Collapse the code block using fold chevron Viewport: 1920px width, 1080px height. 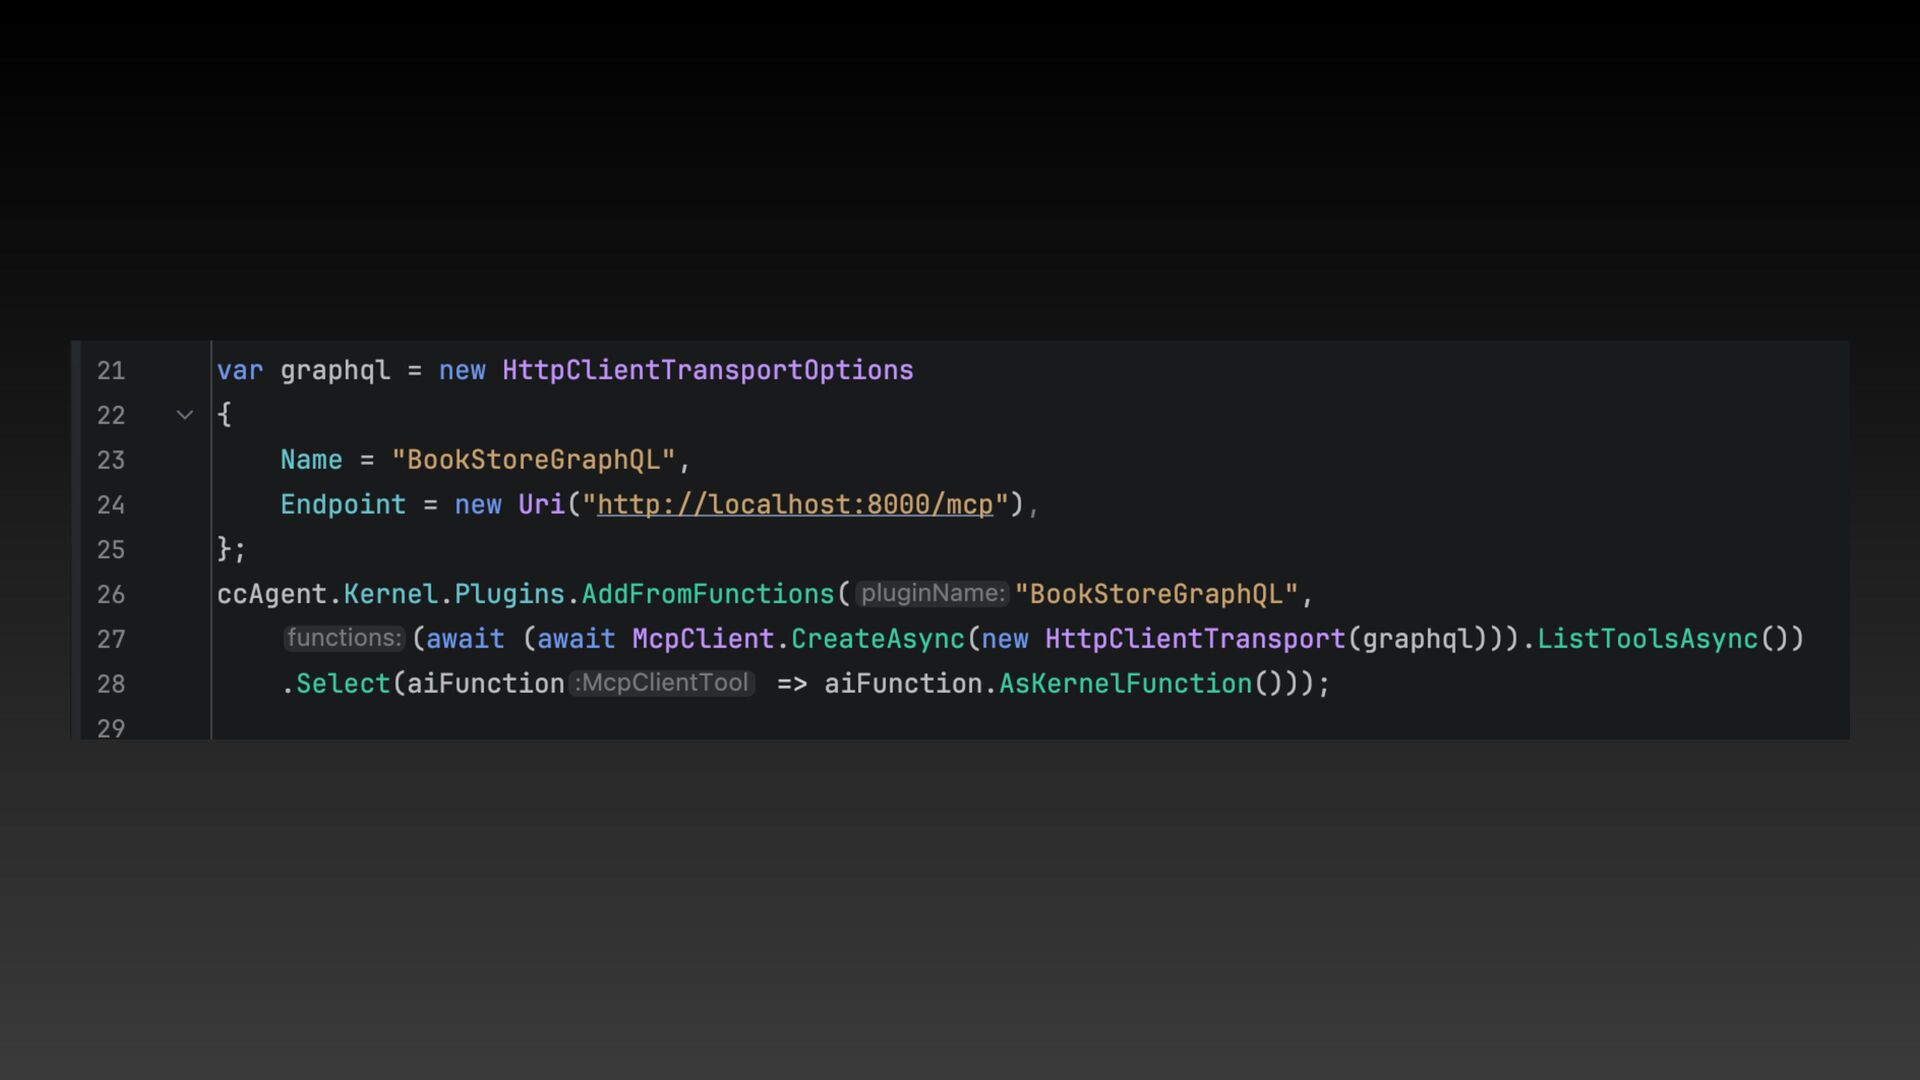click(185, 415)
